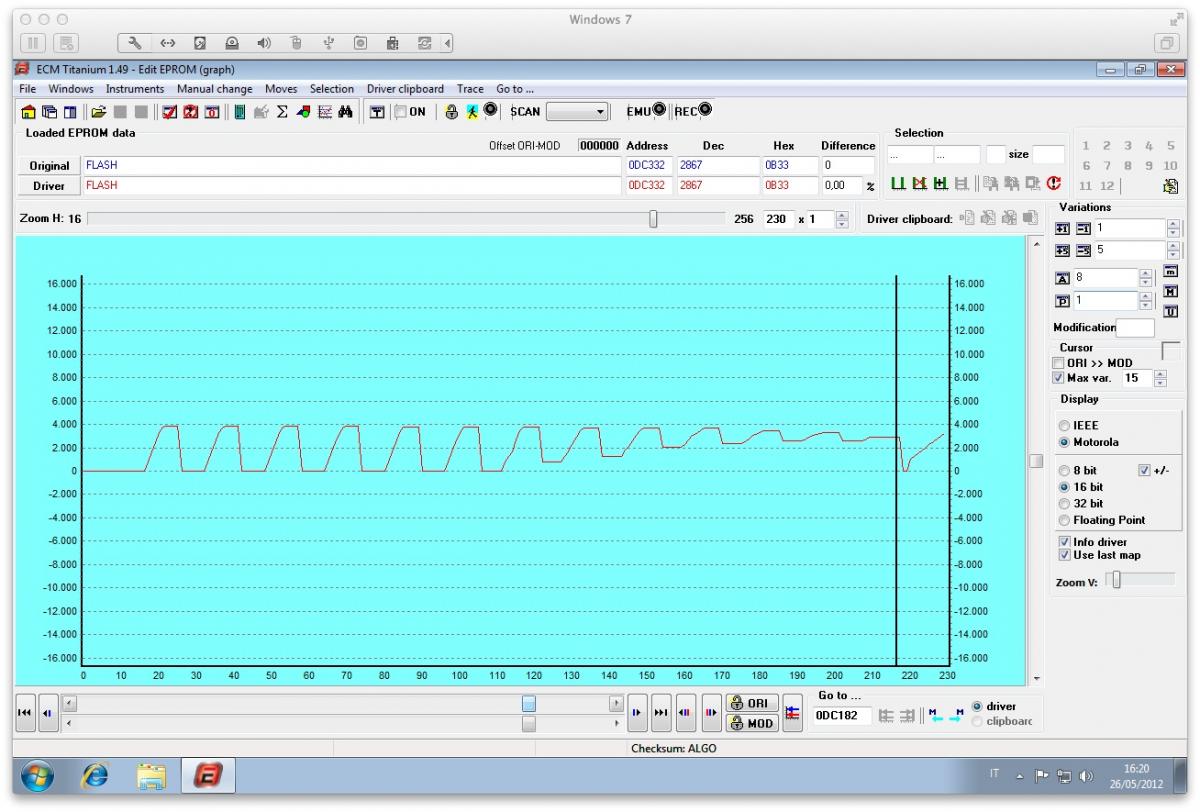The image size is (1200, 812).
Task: Click the Go to address input field
Action: 842,715
